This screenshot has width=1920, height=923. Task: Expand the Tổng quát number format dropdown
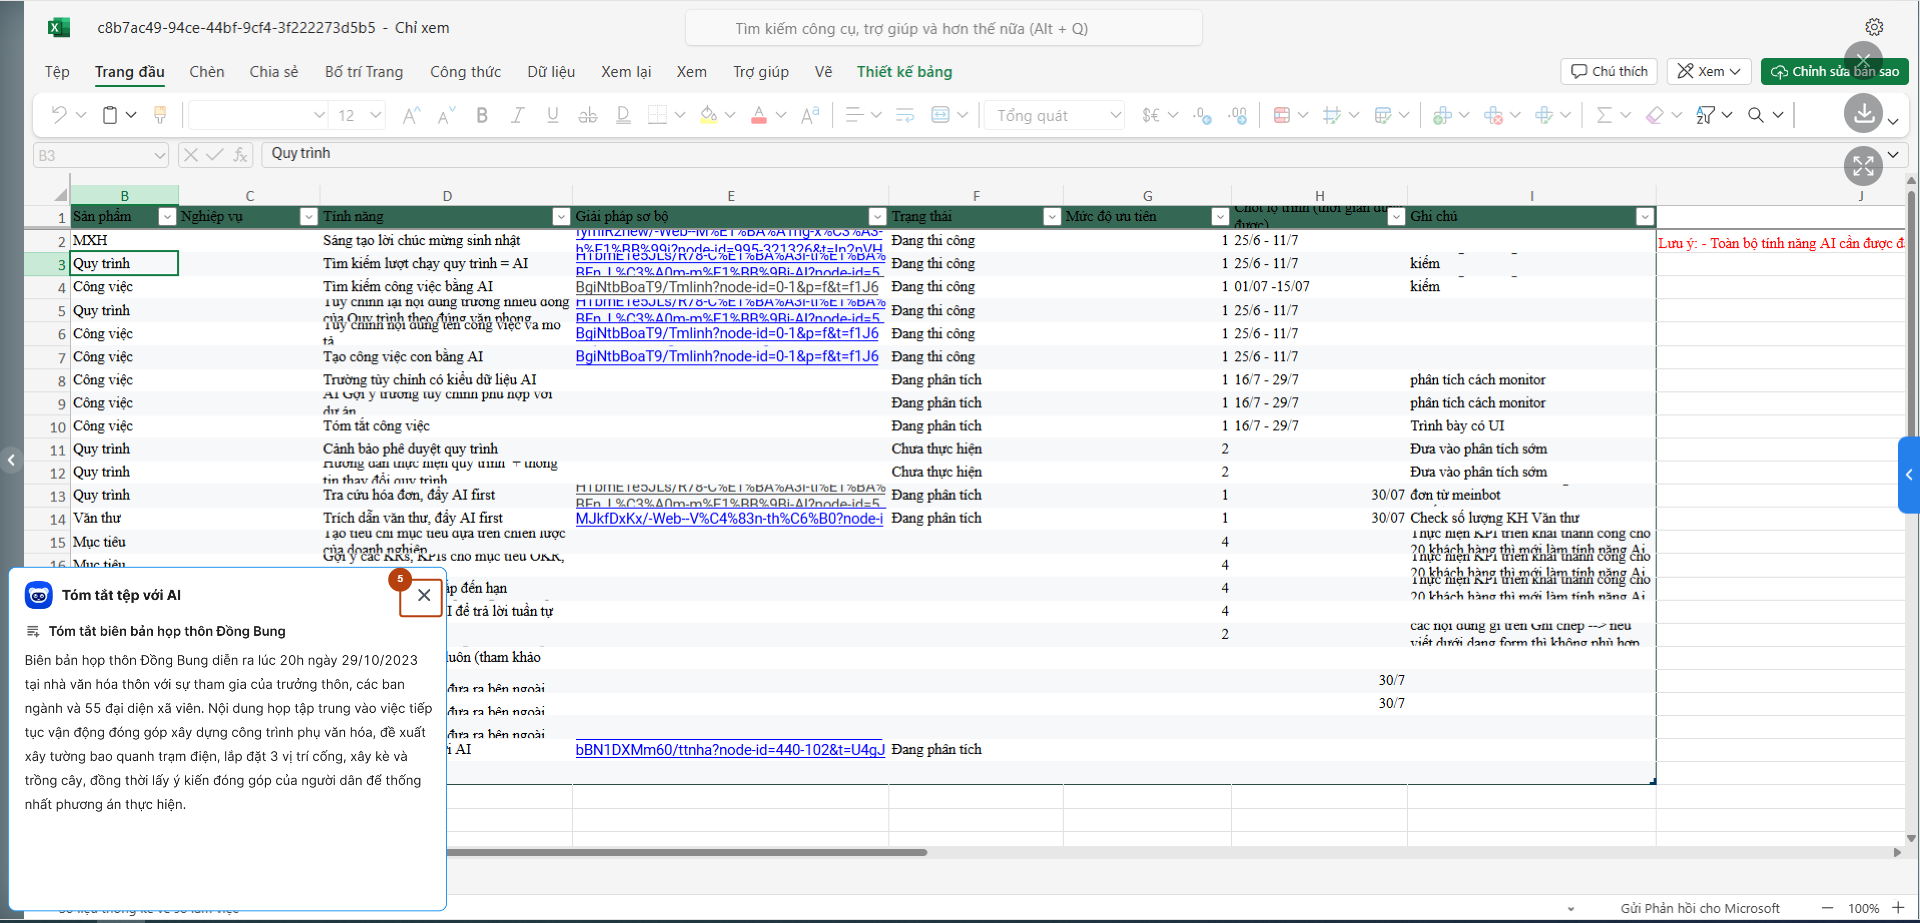pos(1115,116)
